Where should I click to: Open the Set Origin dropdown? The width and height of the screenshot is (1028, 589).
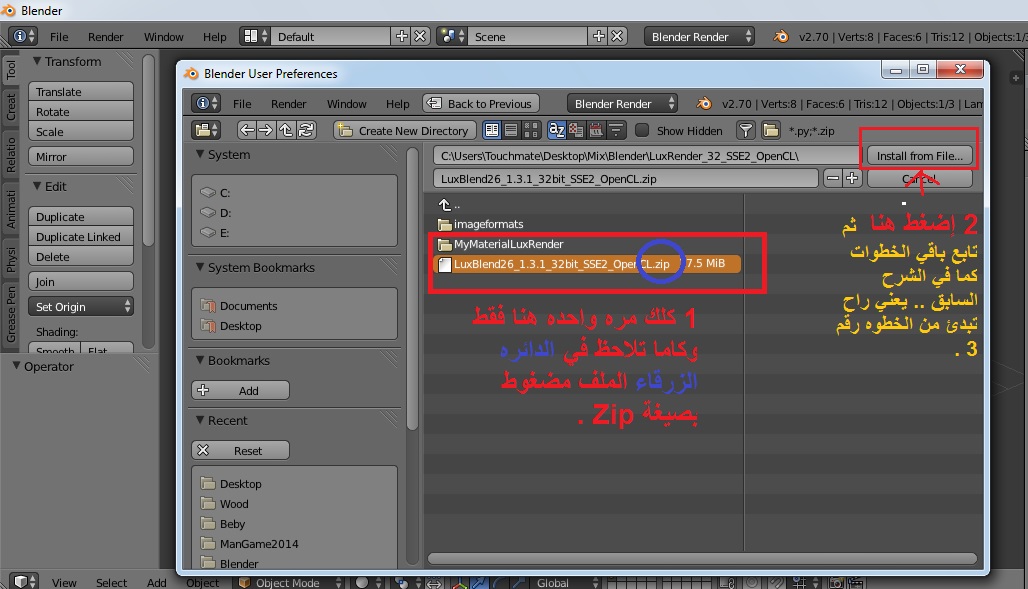click(81, 306)
